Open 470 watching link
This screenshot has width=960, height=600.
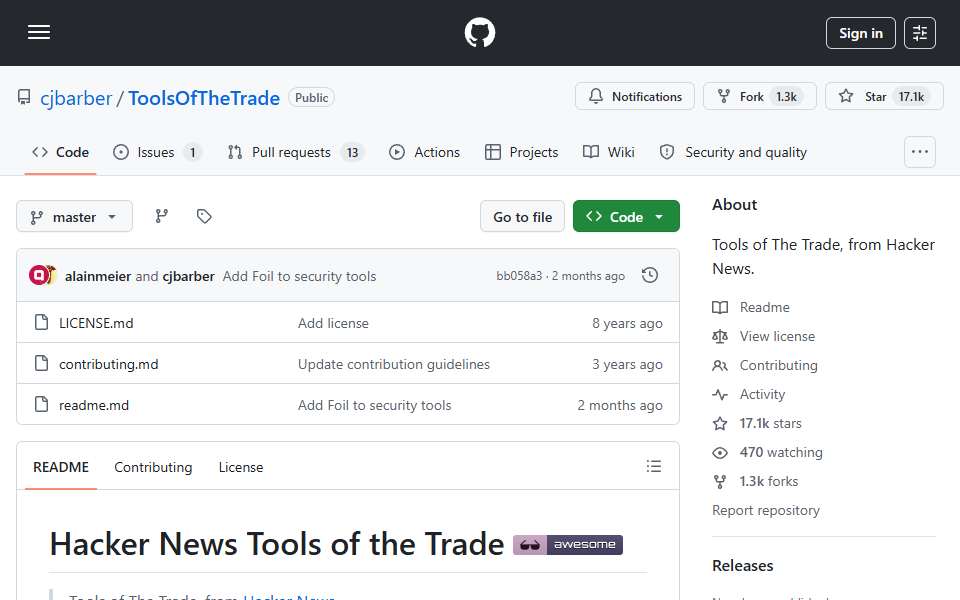pos(781,452)
